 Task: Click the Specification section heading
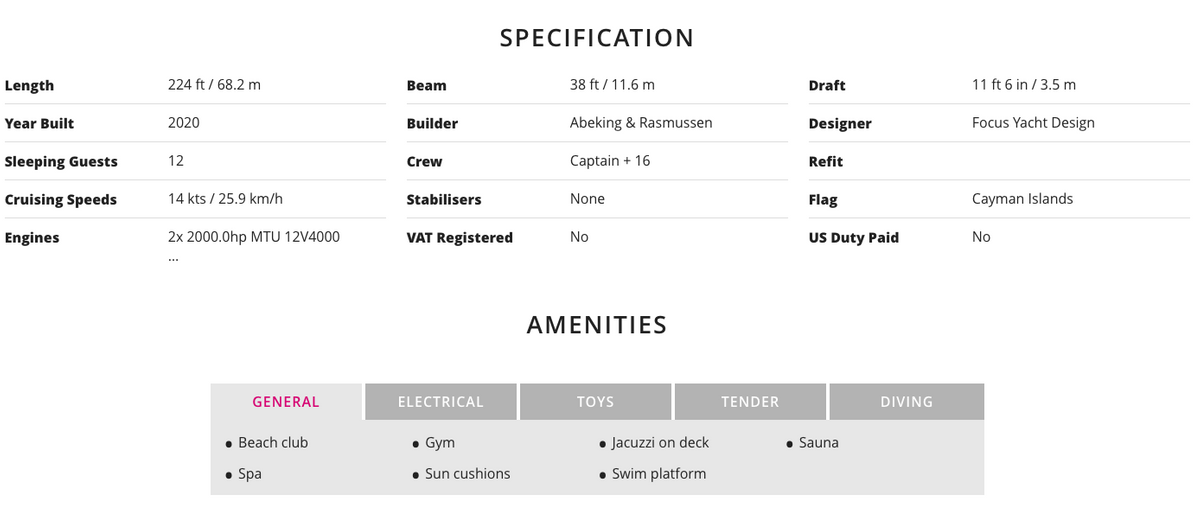click(x=597, y=38)
